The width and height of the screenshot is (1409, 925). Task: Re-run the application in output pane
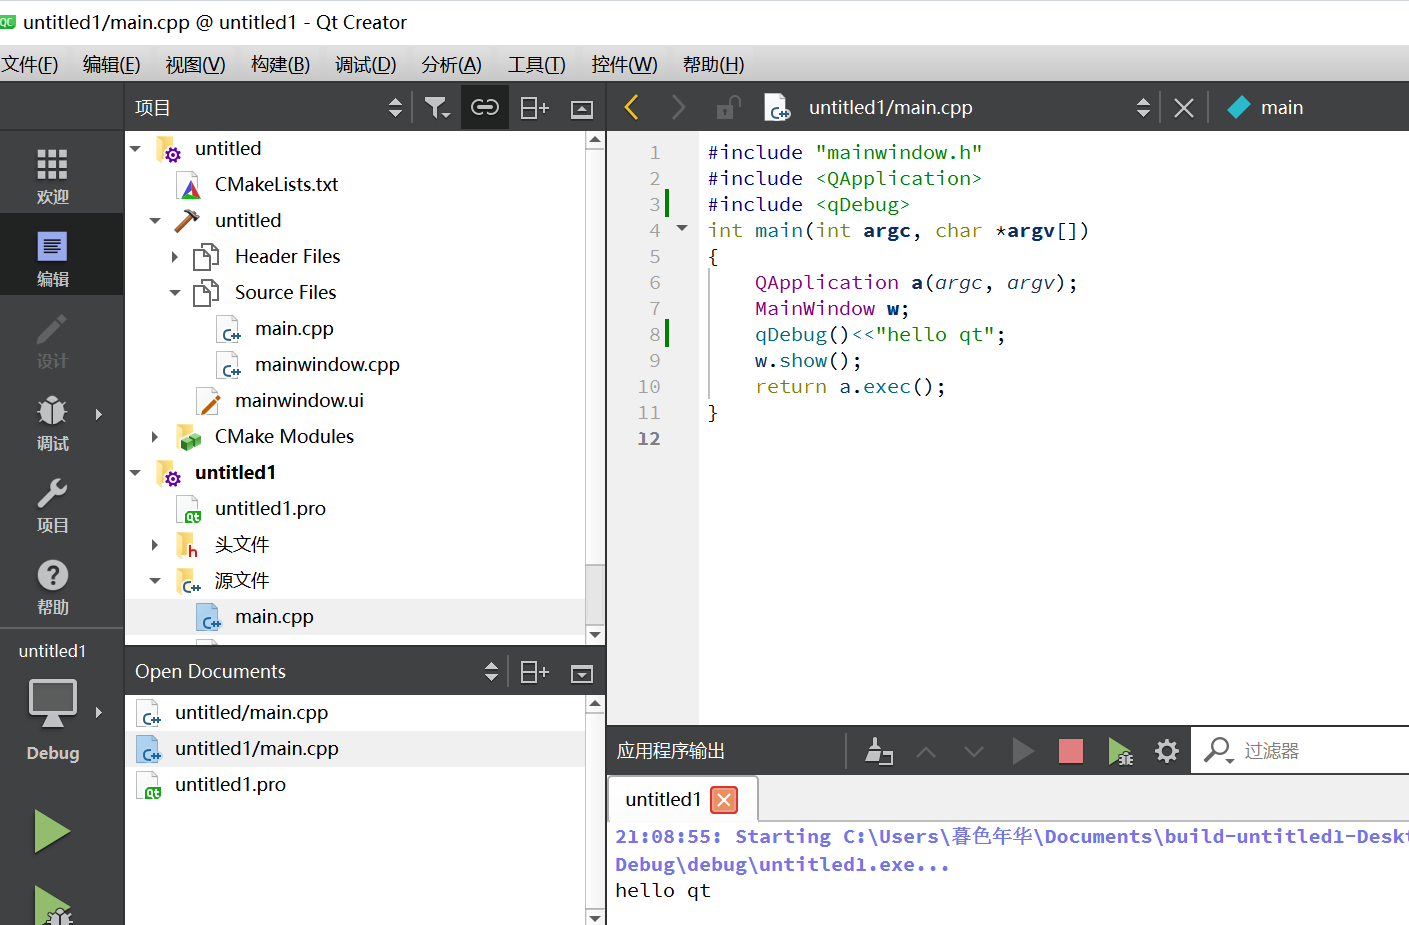click(x=1022, y=751)
